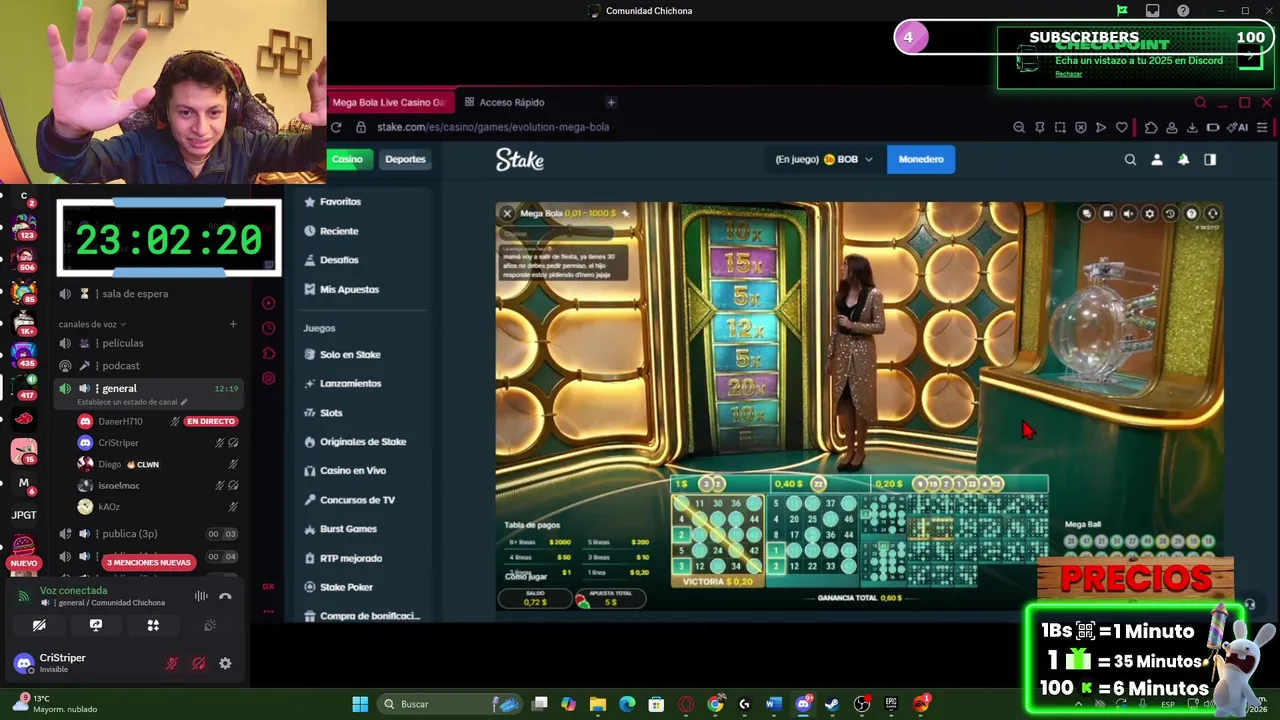
Task: Close the Mega Bola game overlay with X
Action: 507,213
